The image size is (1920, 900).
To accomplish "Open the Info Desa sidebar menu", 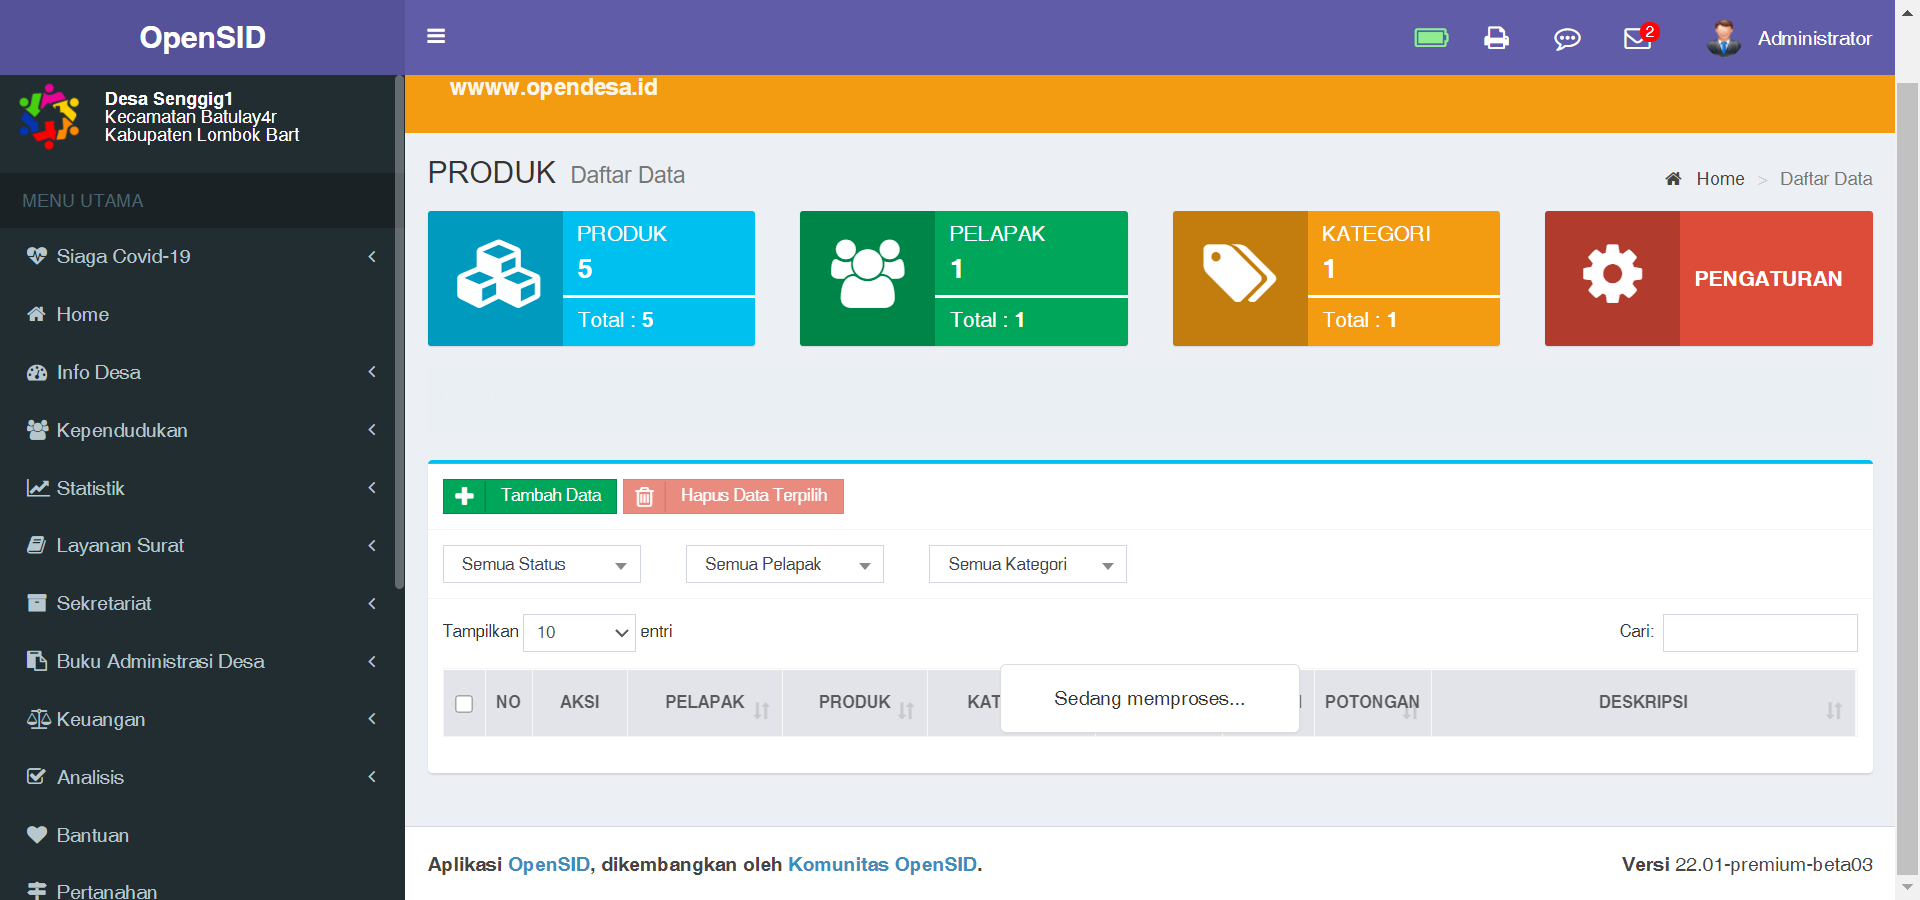I will (x=200, y=372).
